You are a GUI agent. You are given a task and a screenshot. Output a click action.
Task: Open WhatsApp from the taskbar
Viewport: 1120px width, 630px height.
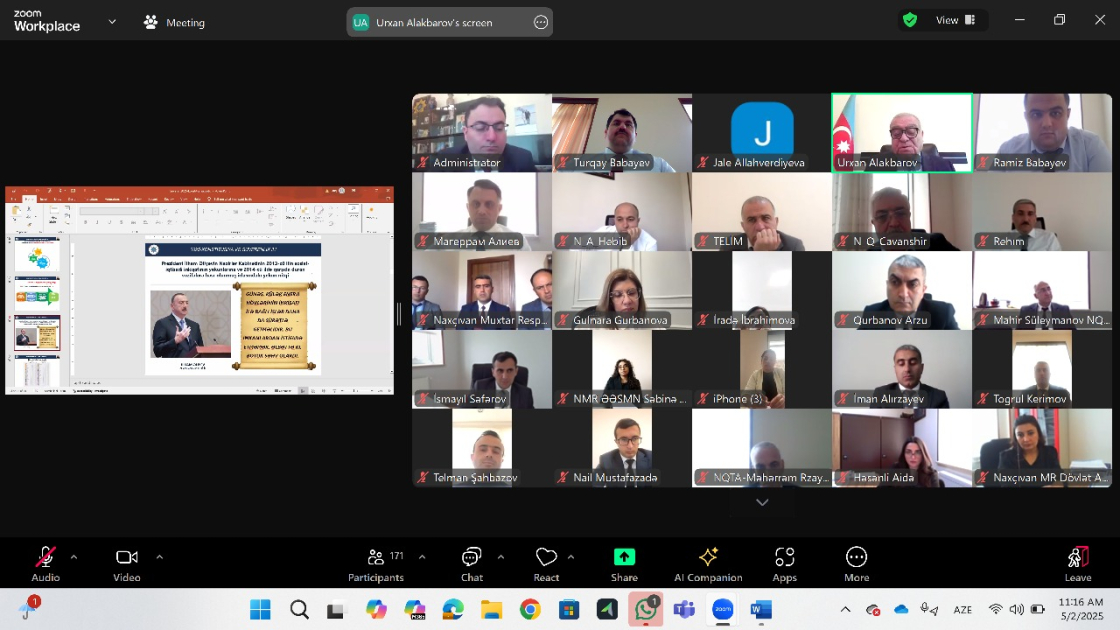click(x=645, y=609)
